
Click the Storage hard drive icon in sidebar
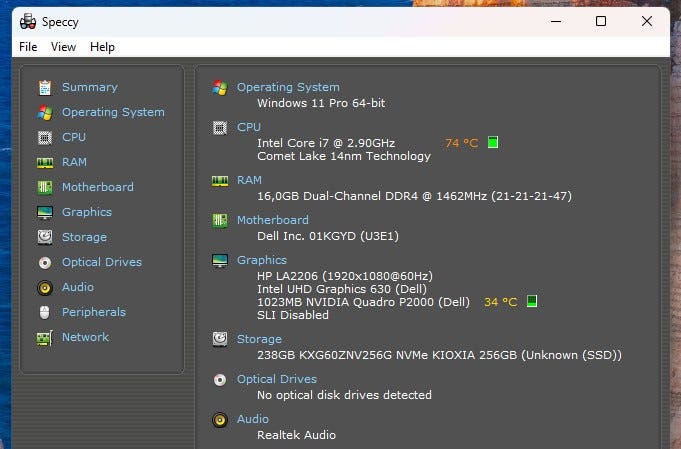(45, 238)
